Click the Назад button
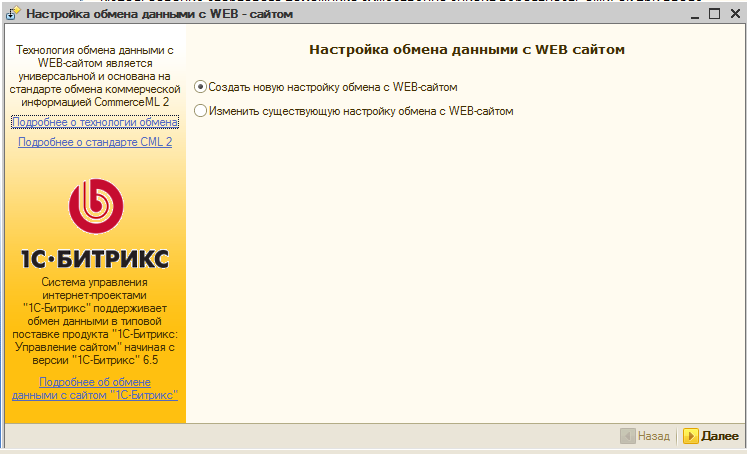Screen dimensions: 747x454 (646, 436)
